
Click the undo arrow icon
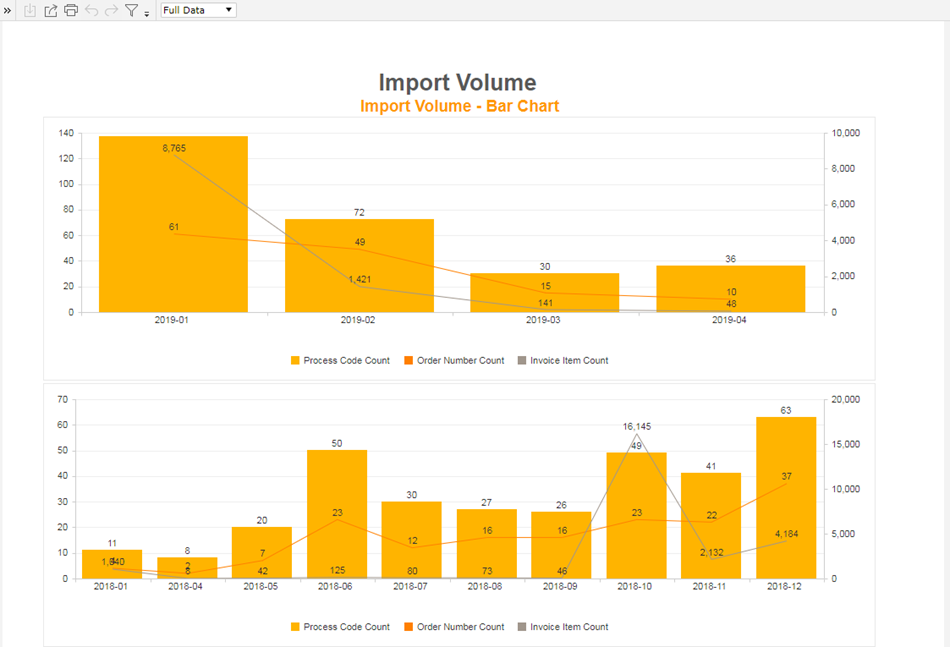pos(91,10)
